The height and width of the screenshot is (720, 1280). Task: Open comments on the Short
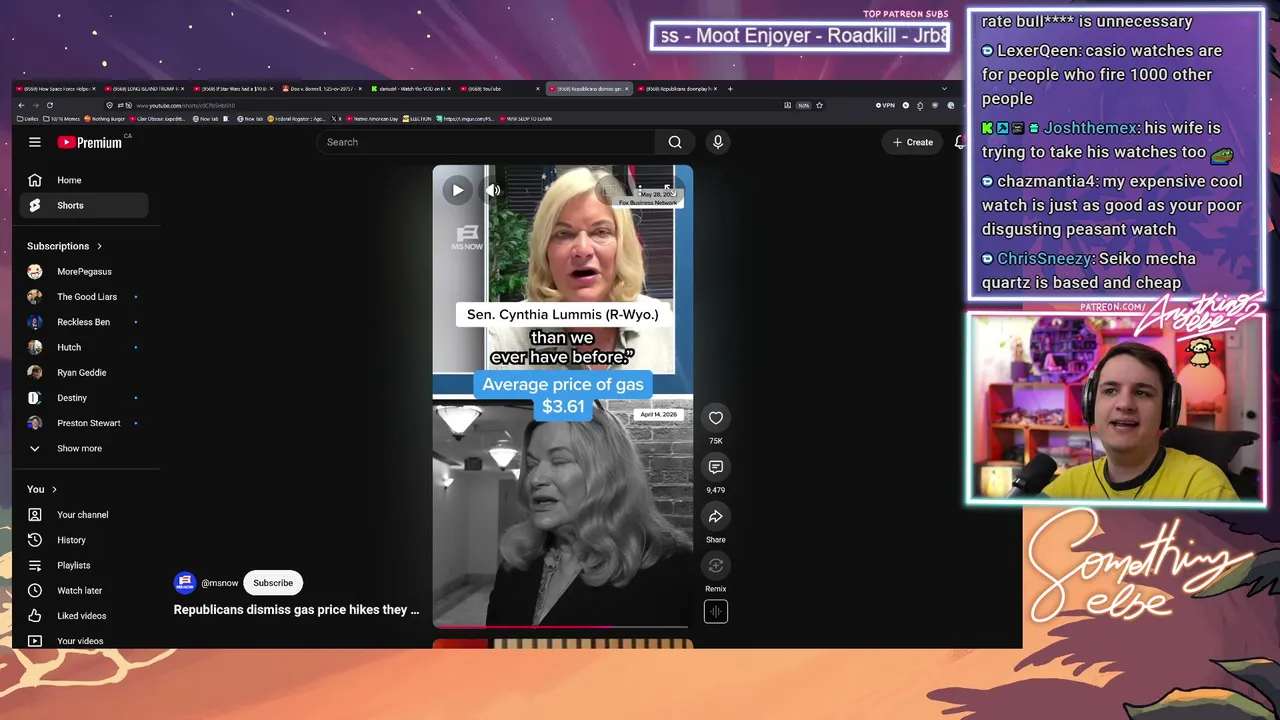pyautogui.click(x=716, y=467)
